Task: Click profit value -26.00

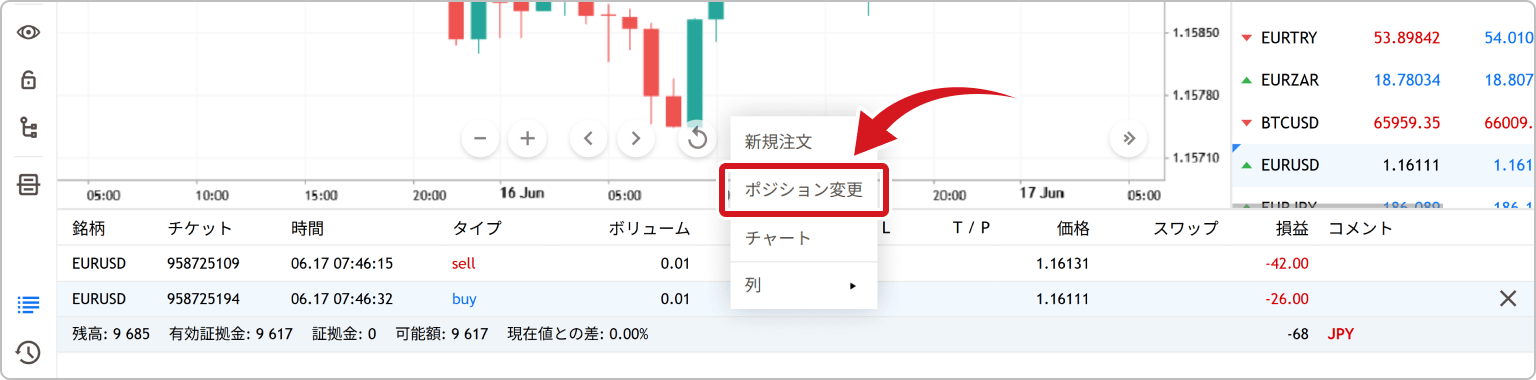Action: coord(1287,298)
